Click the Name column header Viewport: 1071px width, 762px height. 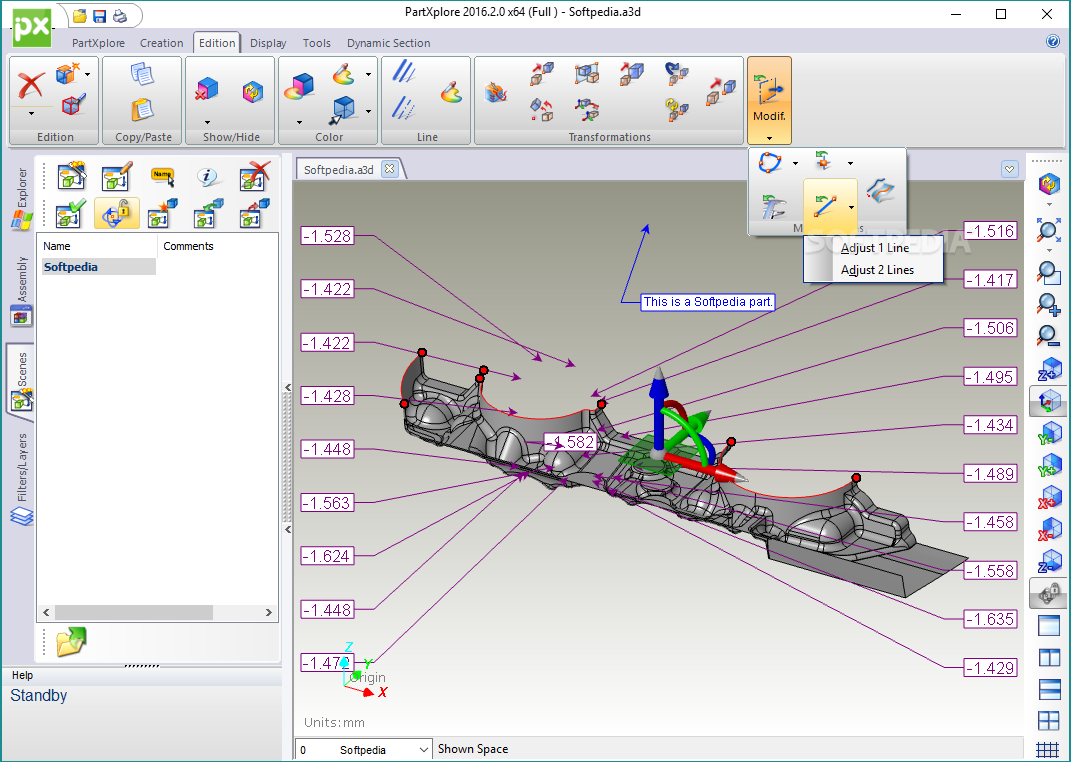(97, 246)
